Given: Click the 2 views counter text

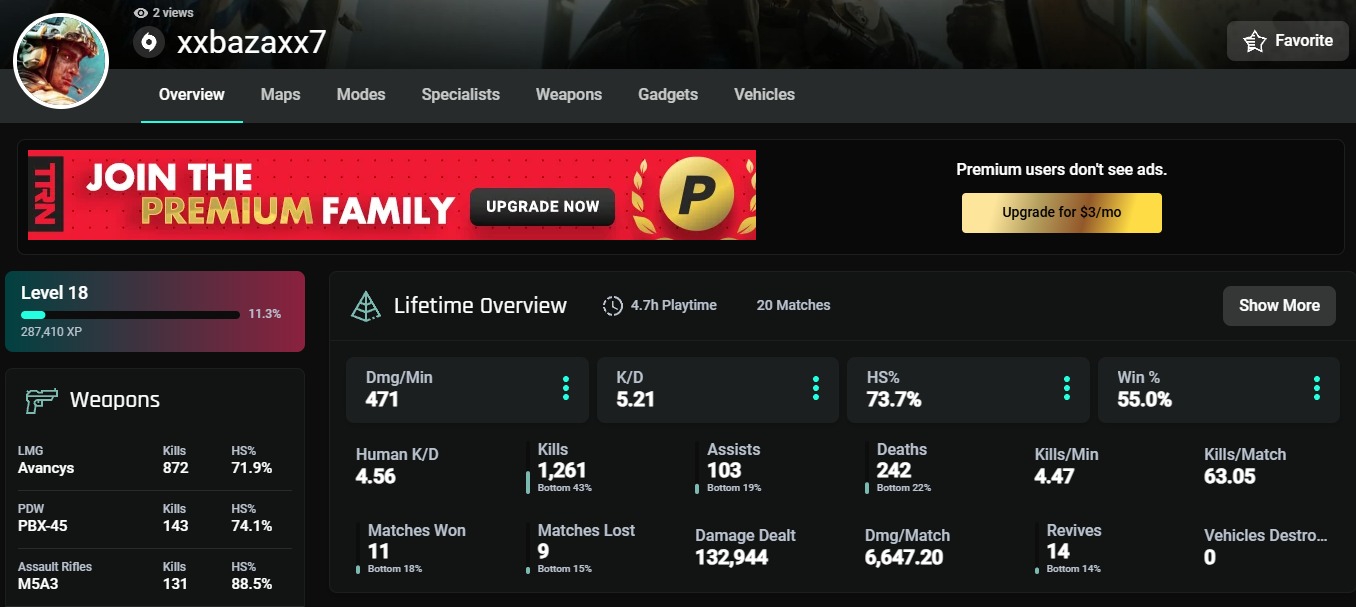Looking at the screenshot, I should click(x=173, y=13).
